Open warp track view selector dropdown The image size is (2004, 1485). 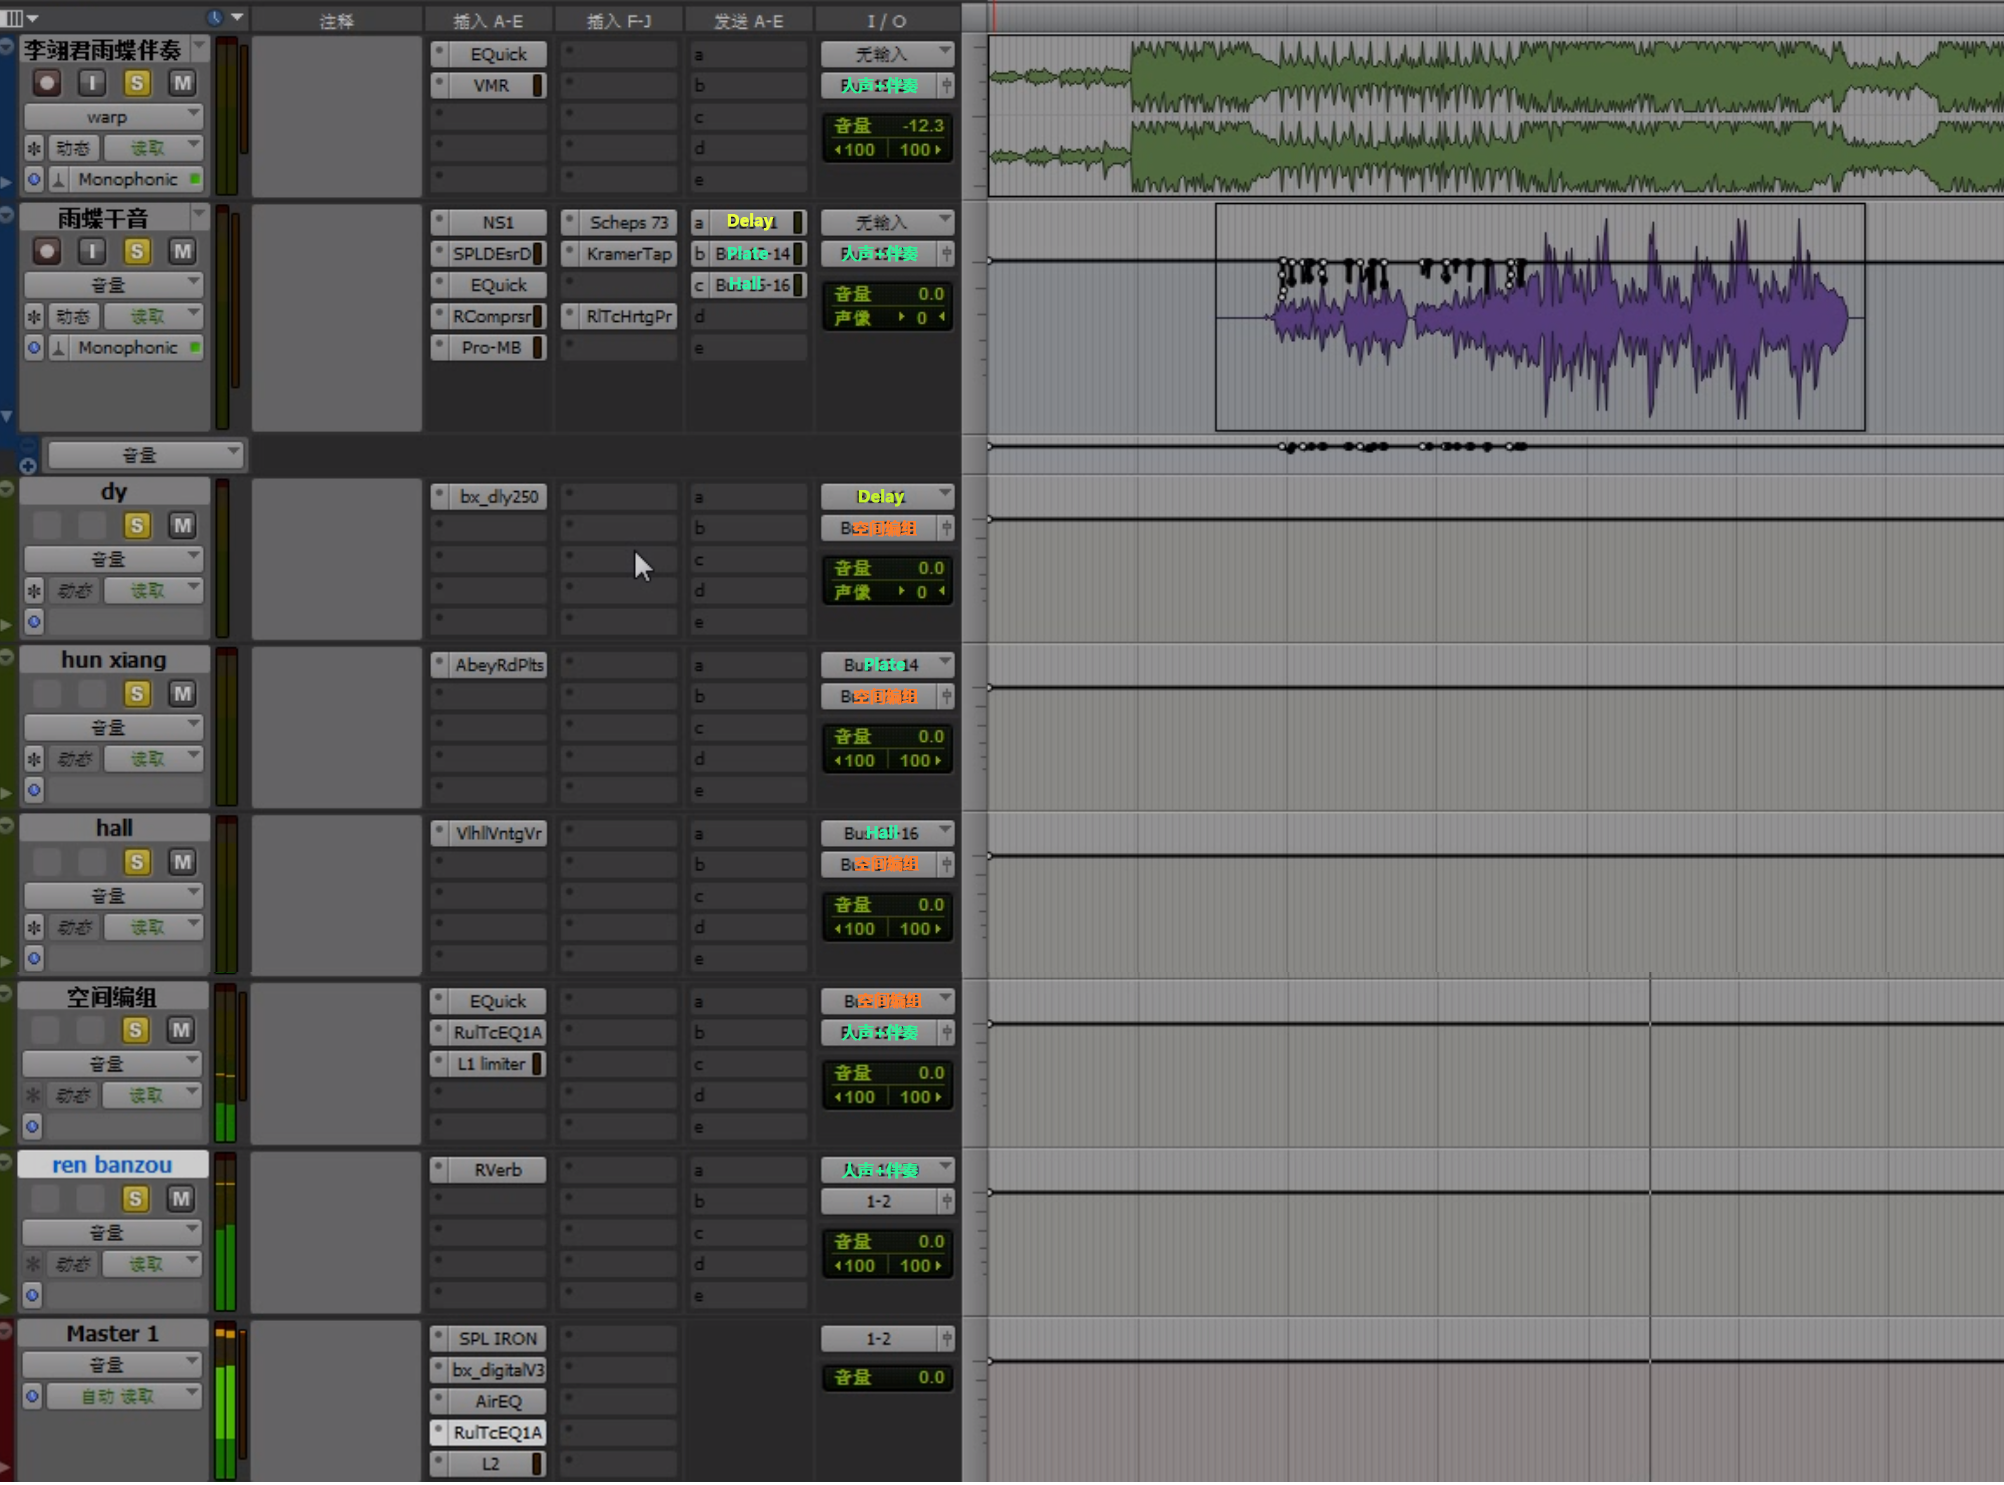point(113,116)
